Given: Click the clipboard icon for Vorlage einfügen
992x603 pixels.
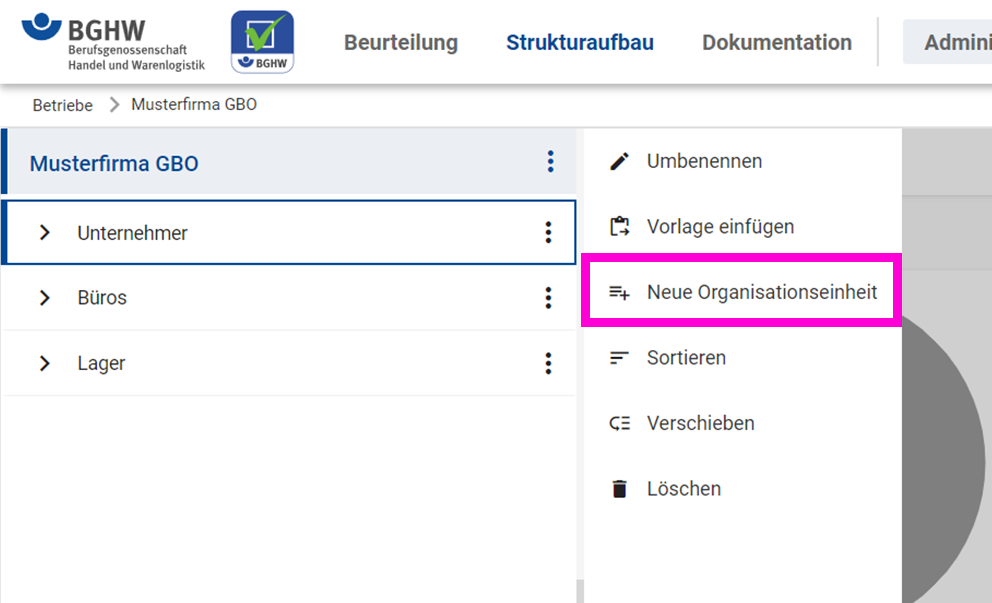Looking at the screenshot, I should [620, 227].
